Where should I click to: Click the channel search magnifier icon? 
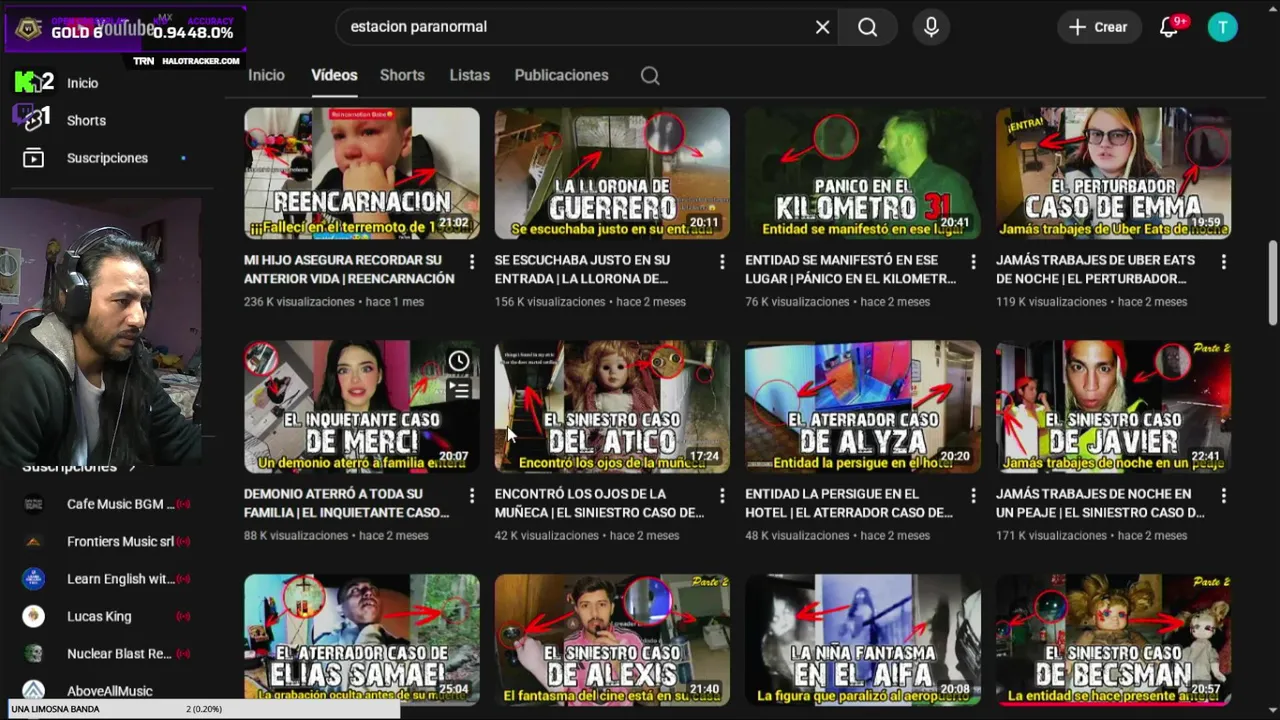click(x=650, y=75)
